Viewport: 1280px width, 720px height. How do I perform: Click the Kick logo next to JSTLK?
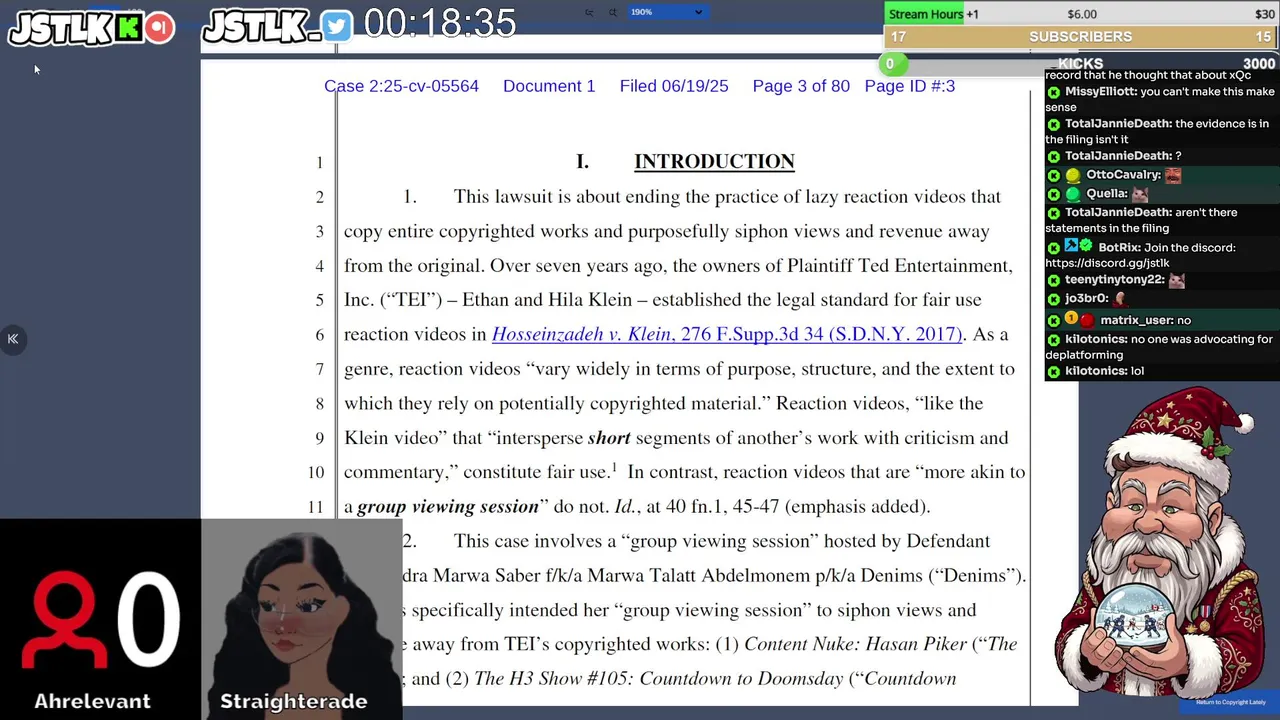[x=128, y=28]
